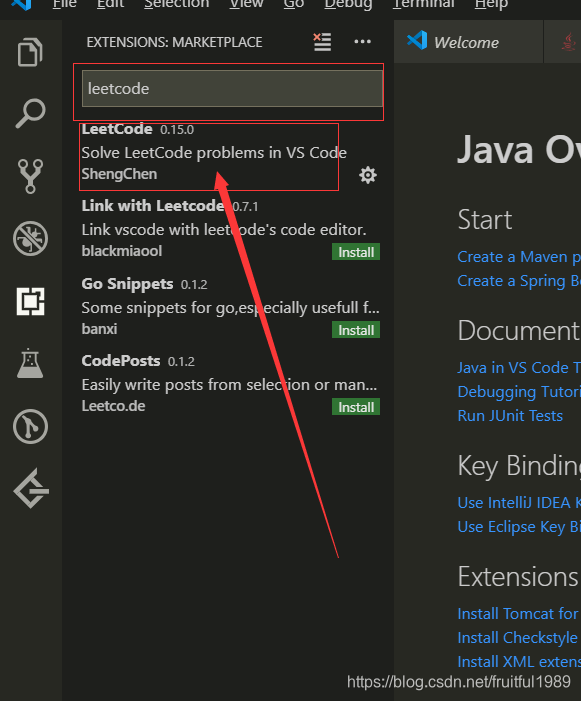Open the Help menu
581x701 pixels.
tap(491, 4)
